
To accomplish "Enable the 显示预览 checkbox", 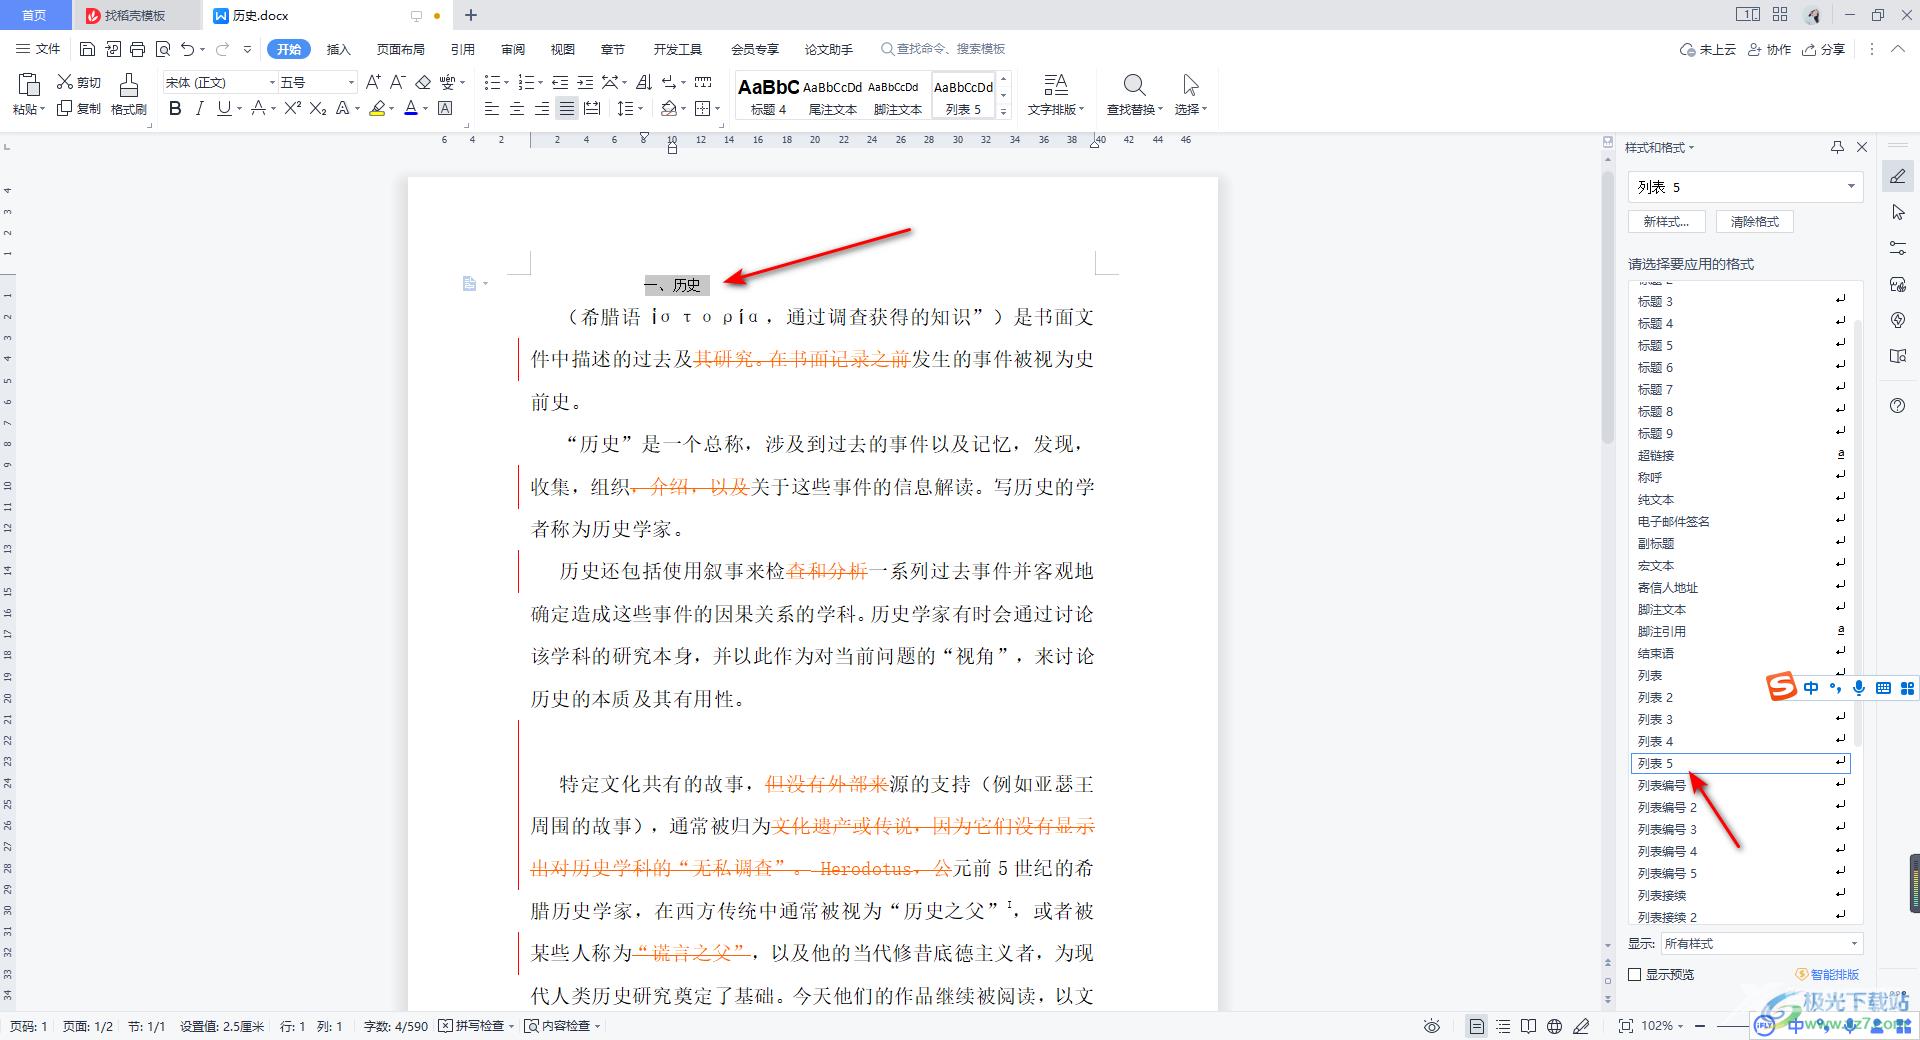I will pyautogui.click(x=1635, y=974).
